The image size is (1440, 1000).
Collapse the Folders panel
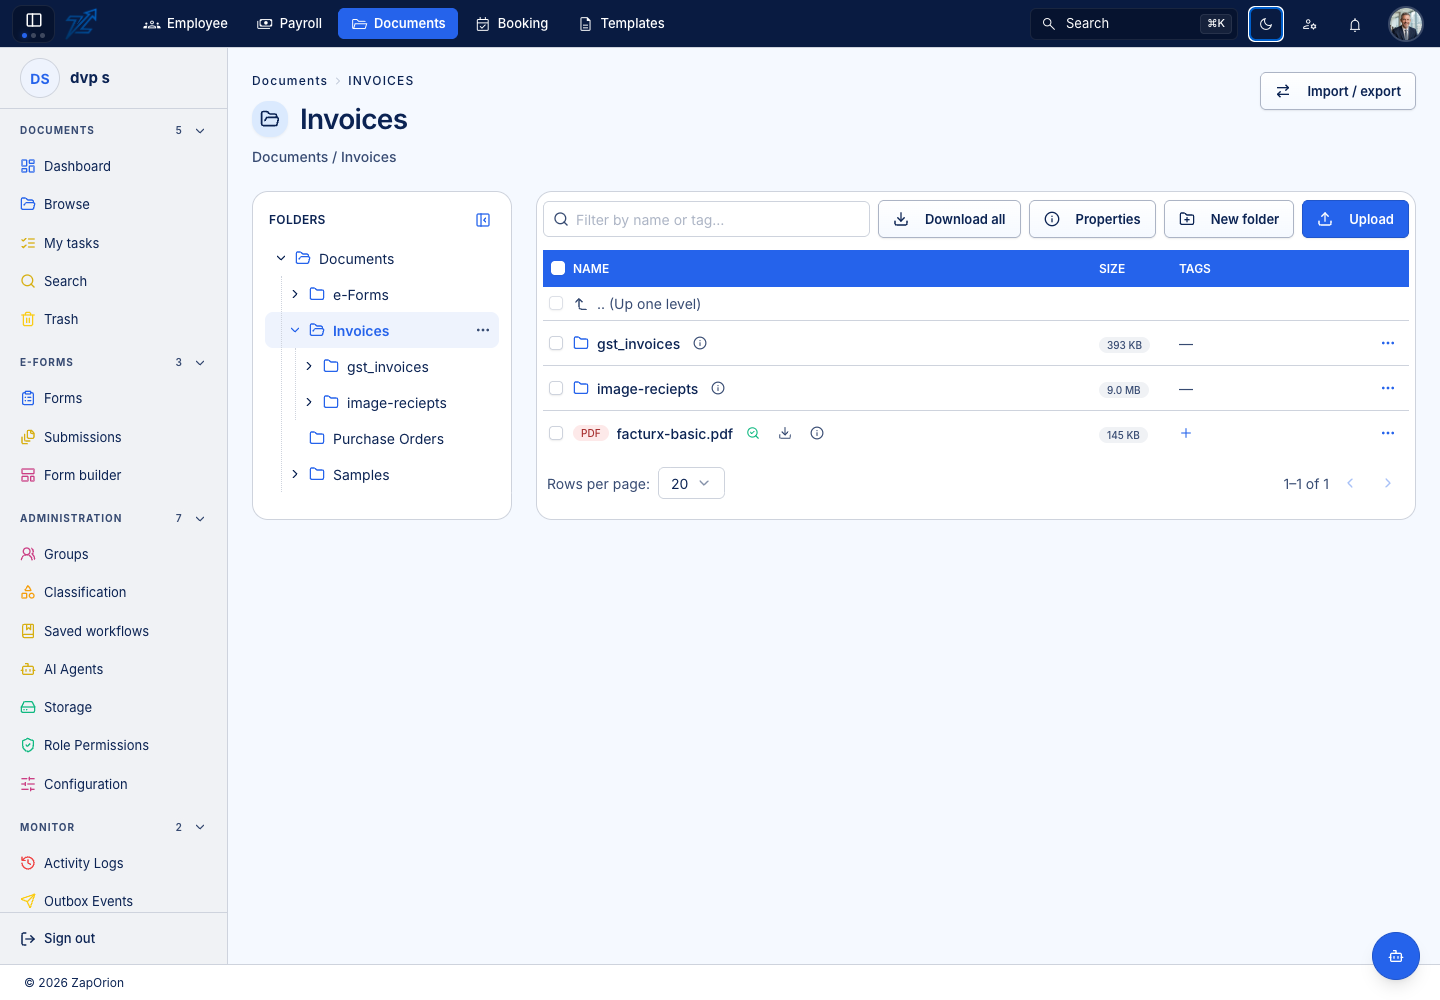tap(483, 220)
